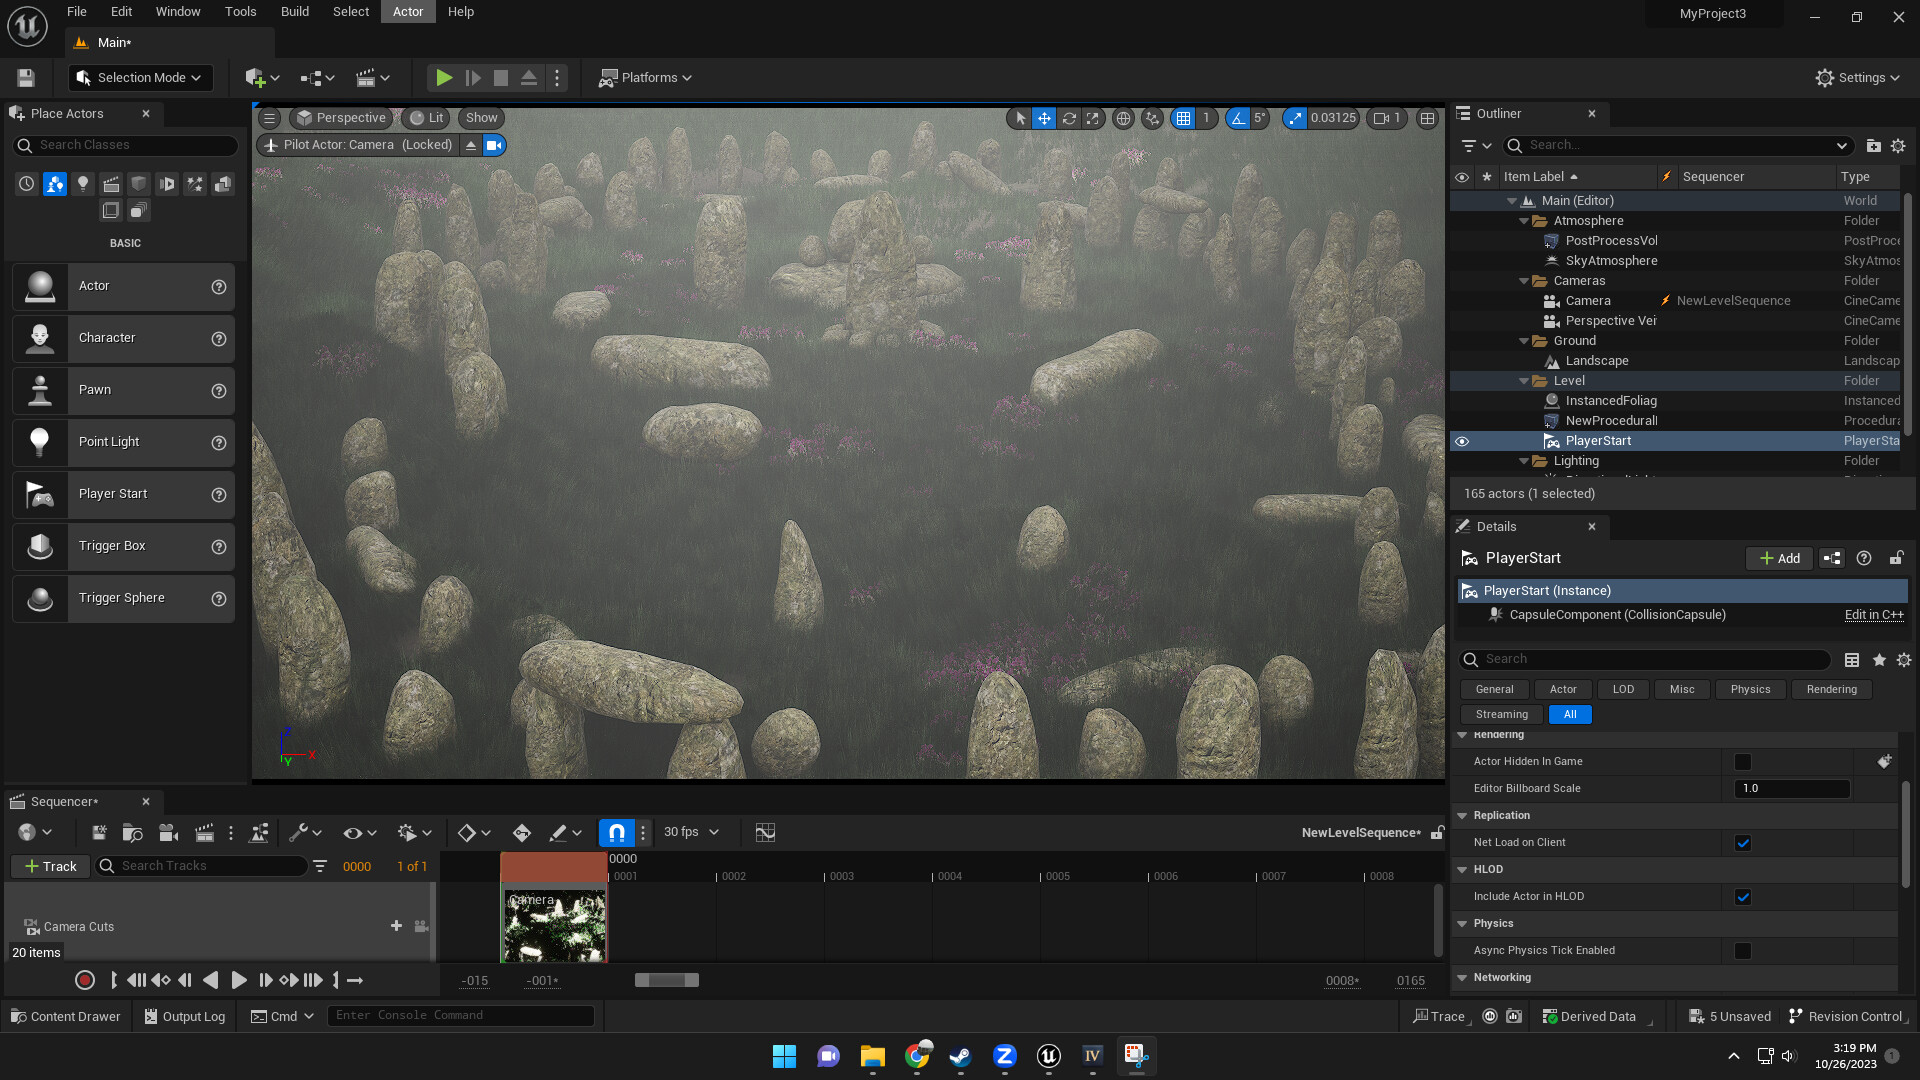Switch to the Physics details filter tab
Image resolution: width=1920 pixels, height=1080 pixels.
(1750, 690)
